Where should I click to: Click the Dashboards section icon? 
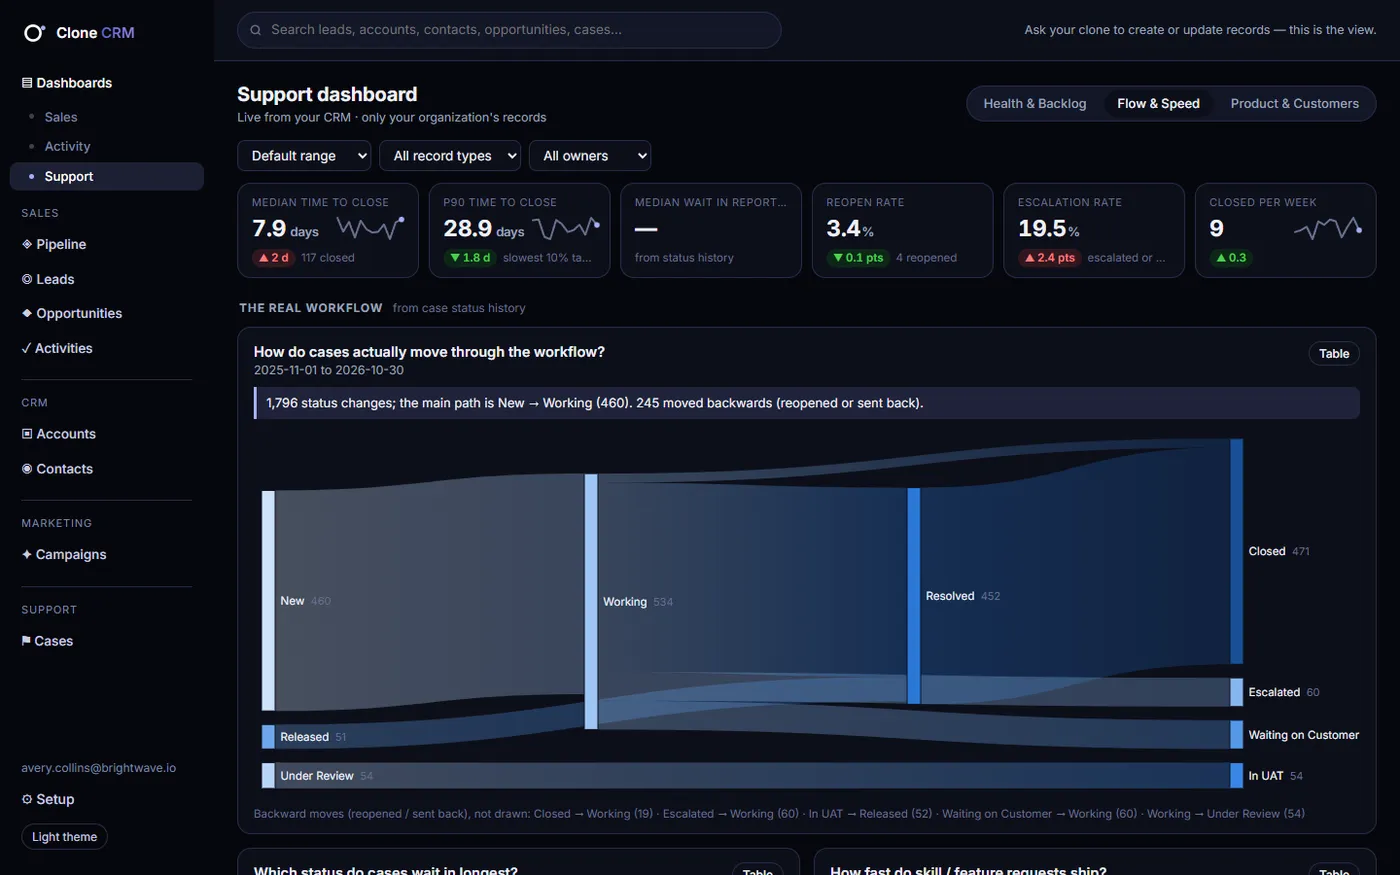pos(27,83)
